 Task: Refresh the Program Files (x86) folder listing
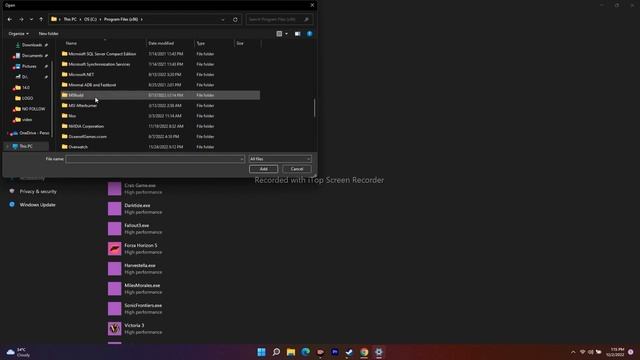[235, 19]
